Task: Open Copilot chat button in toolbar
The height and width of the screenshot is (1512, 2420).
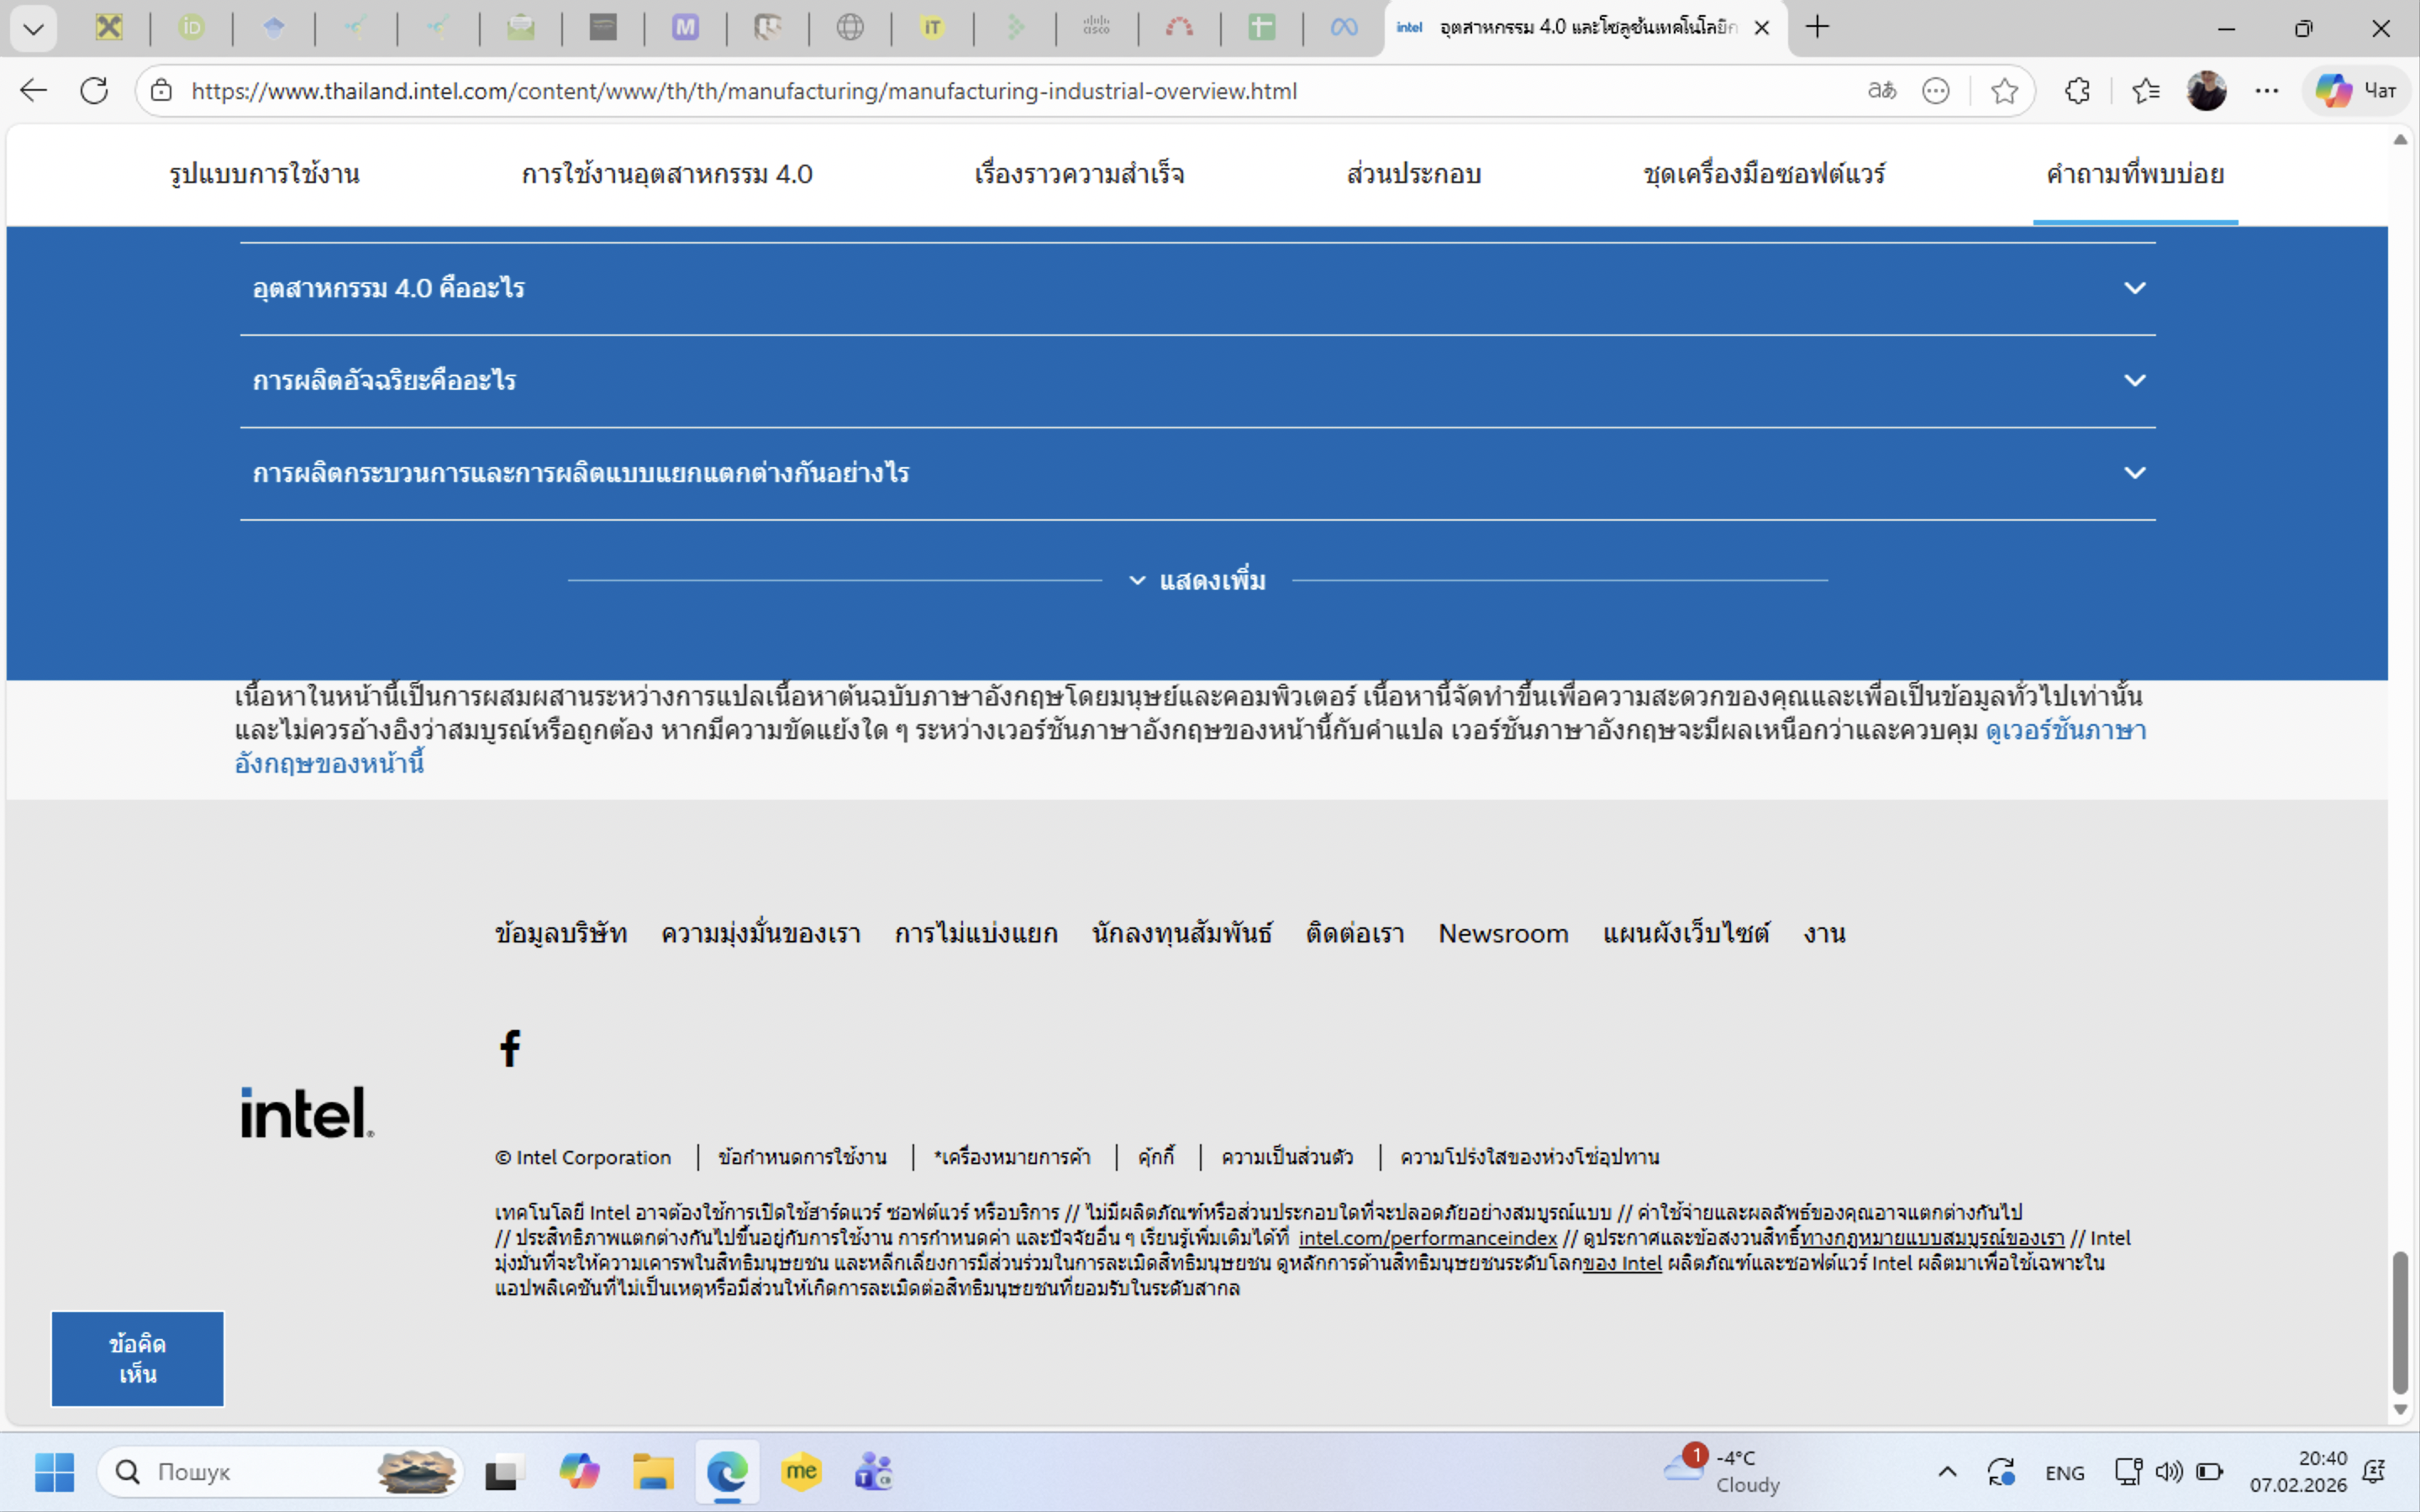Action: click(x=2358, y=91)
